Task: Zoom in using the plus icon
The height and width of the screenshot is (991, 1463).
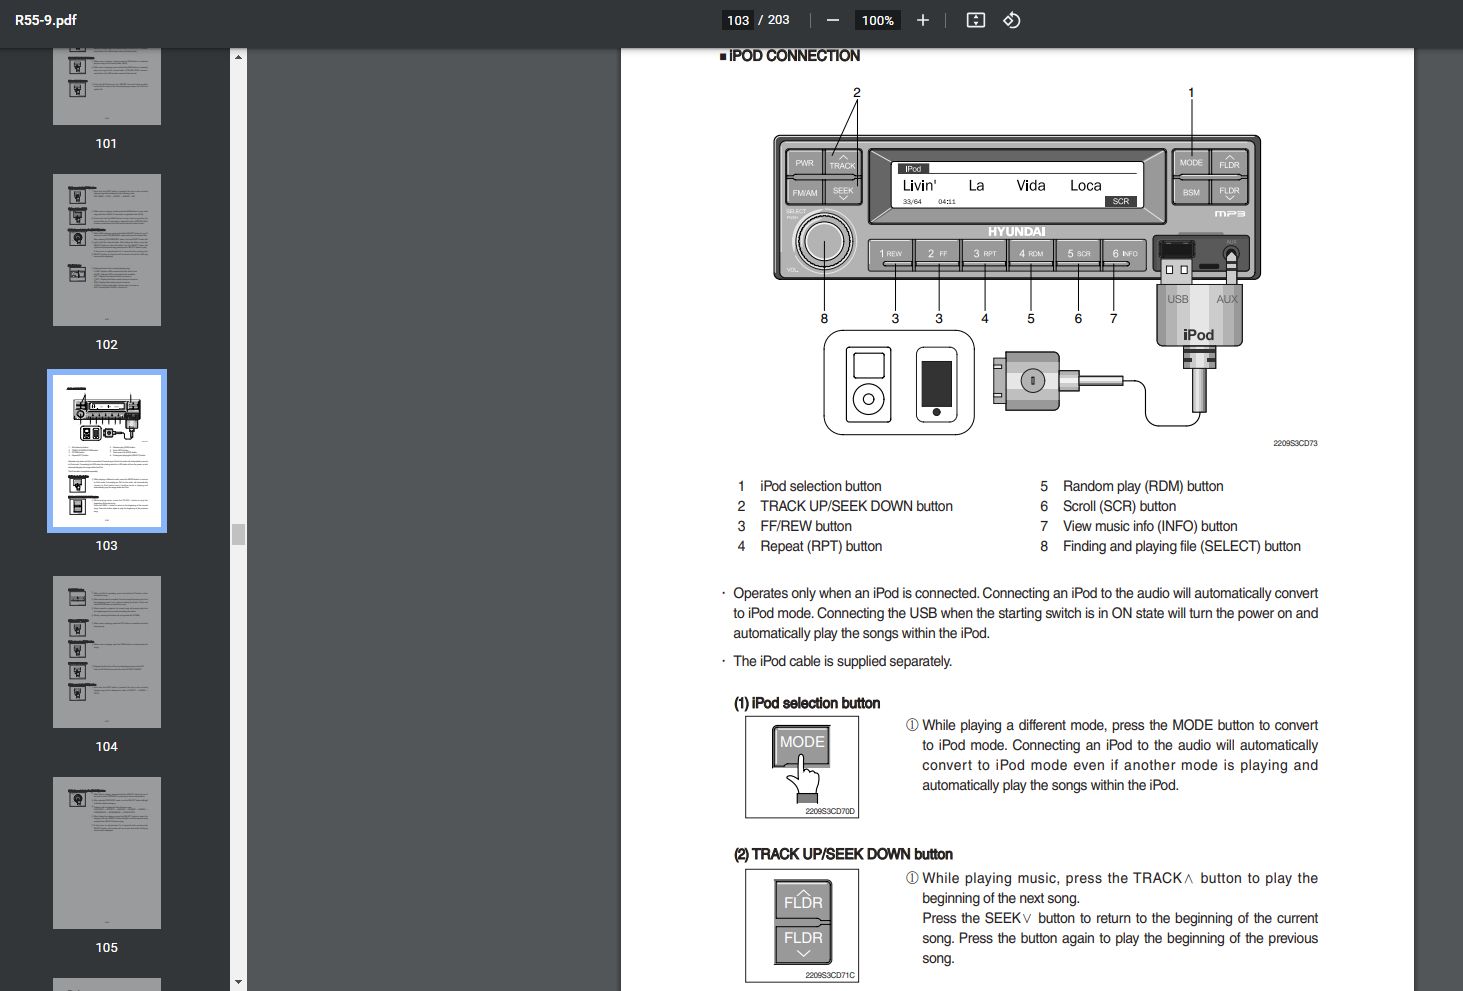Action: point(922,19)
